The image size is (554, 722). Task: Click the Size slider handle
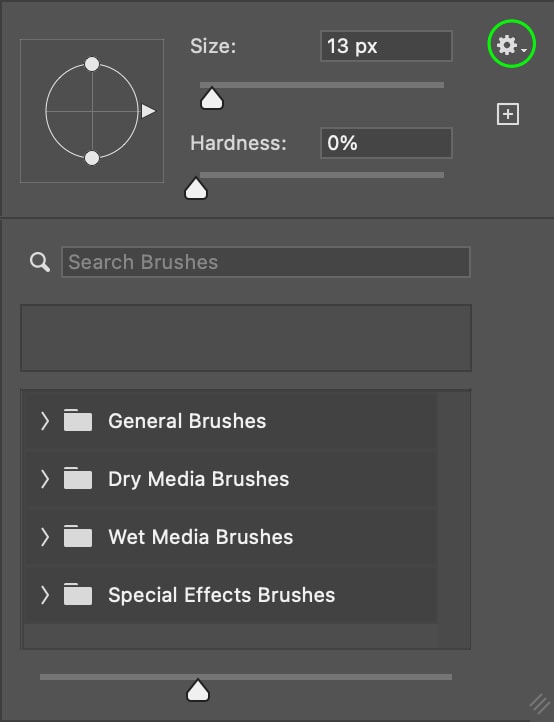point(212,98)
